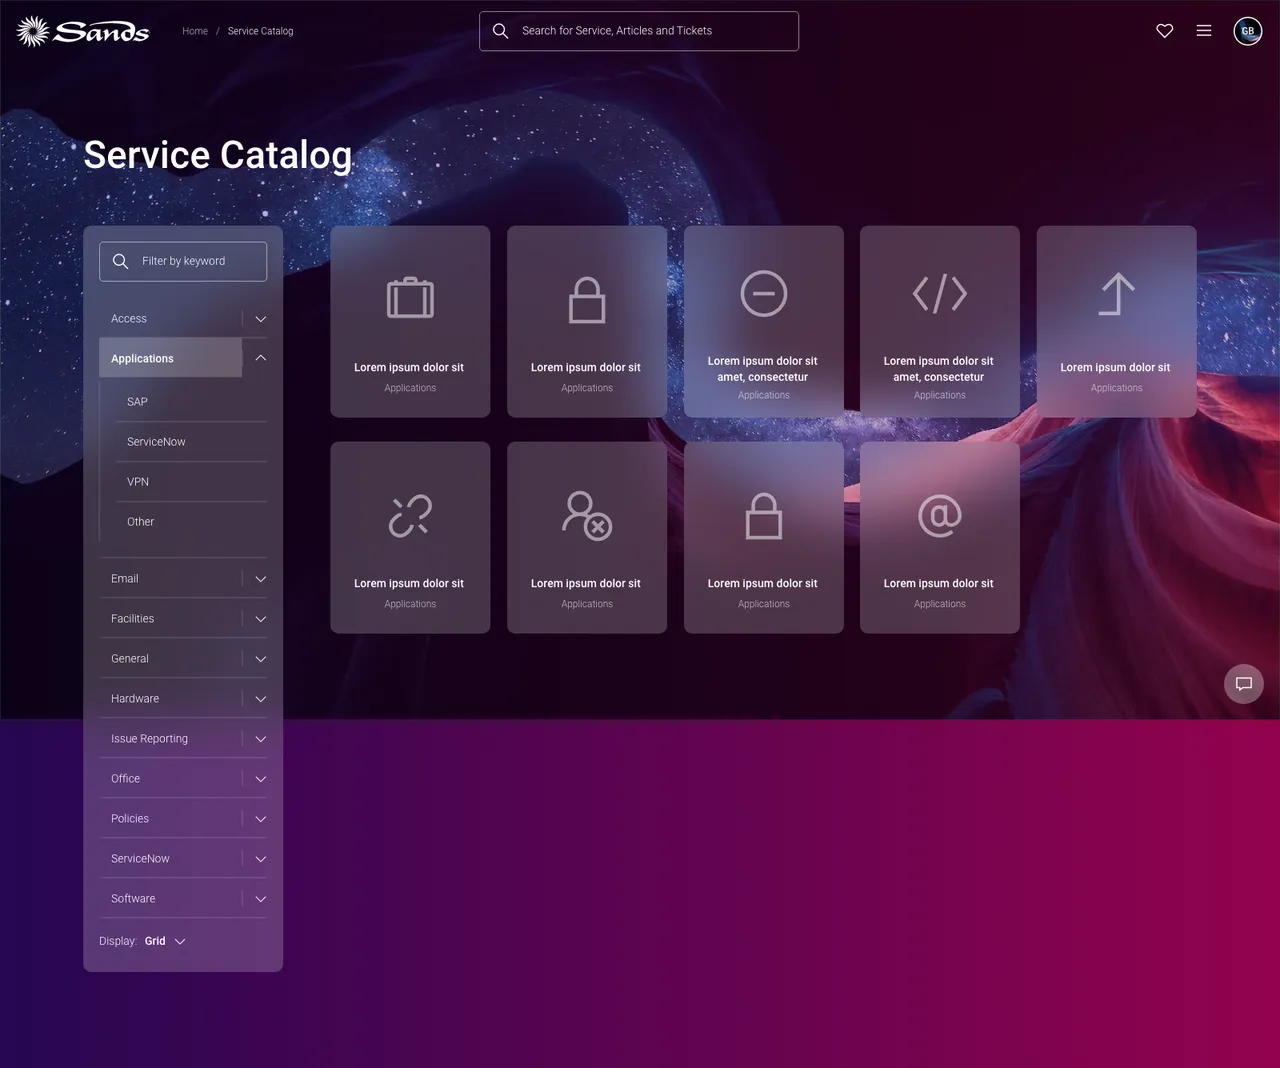This screenshot has height=1068, width=1280.
Task: Open the briefcase Applications service card icon
Action: [x=410, y=297]
